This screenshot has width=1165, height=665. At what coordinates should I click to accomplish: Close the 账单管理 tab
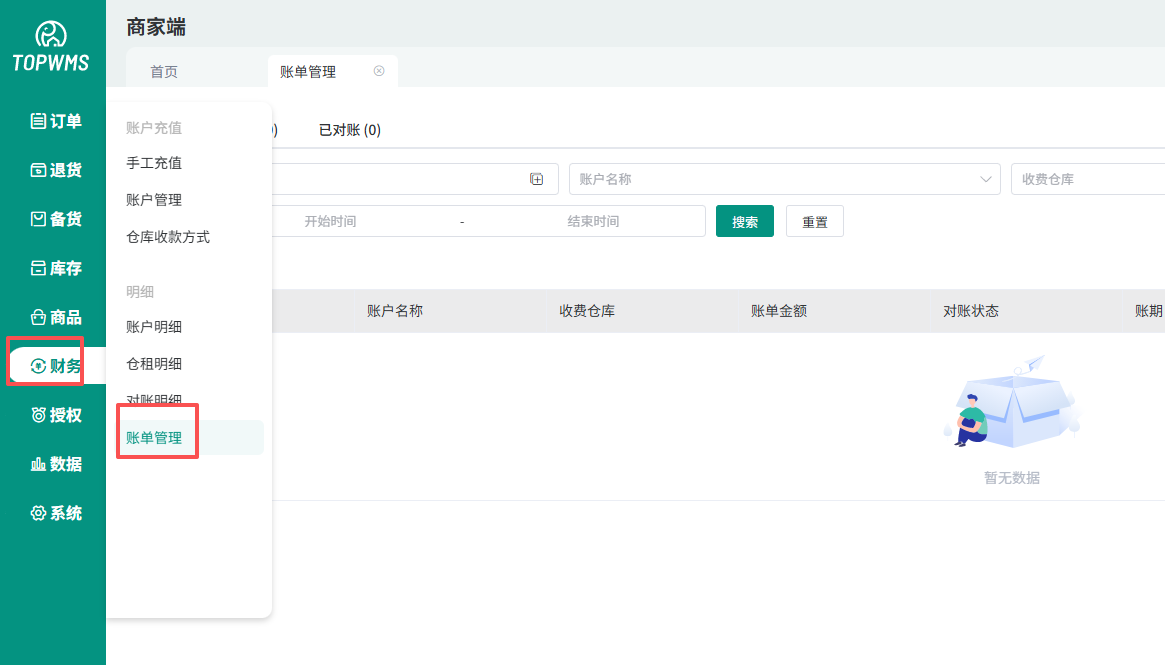[379, 71]
